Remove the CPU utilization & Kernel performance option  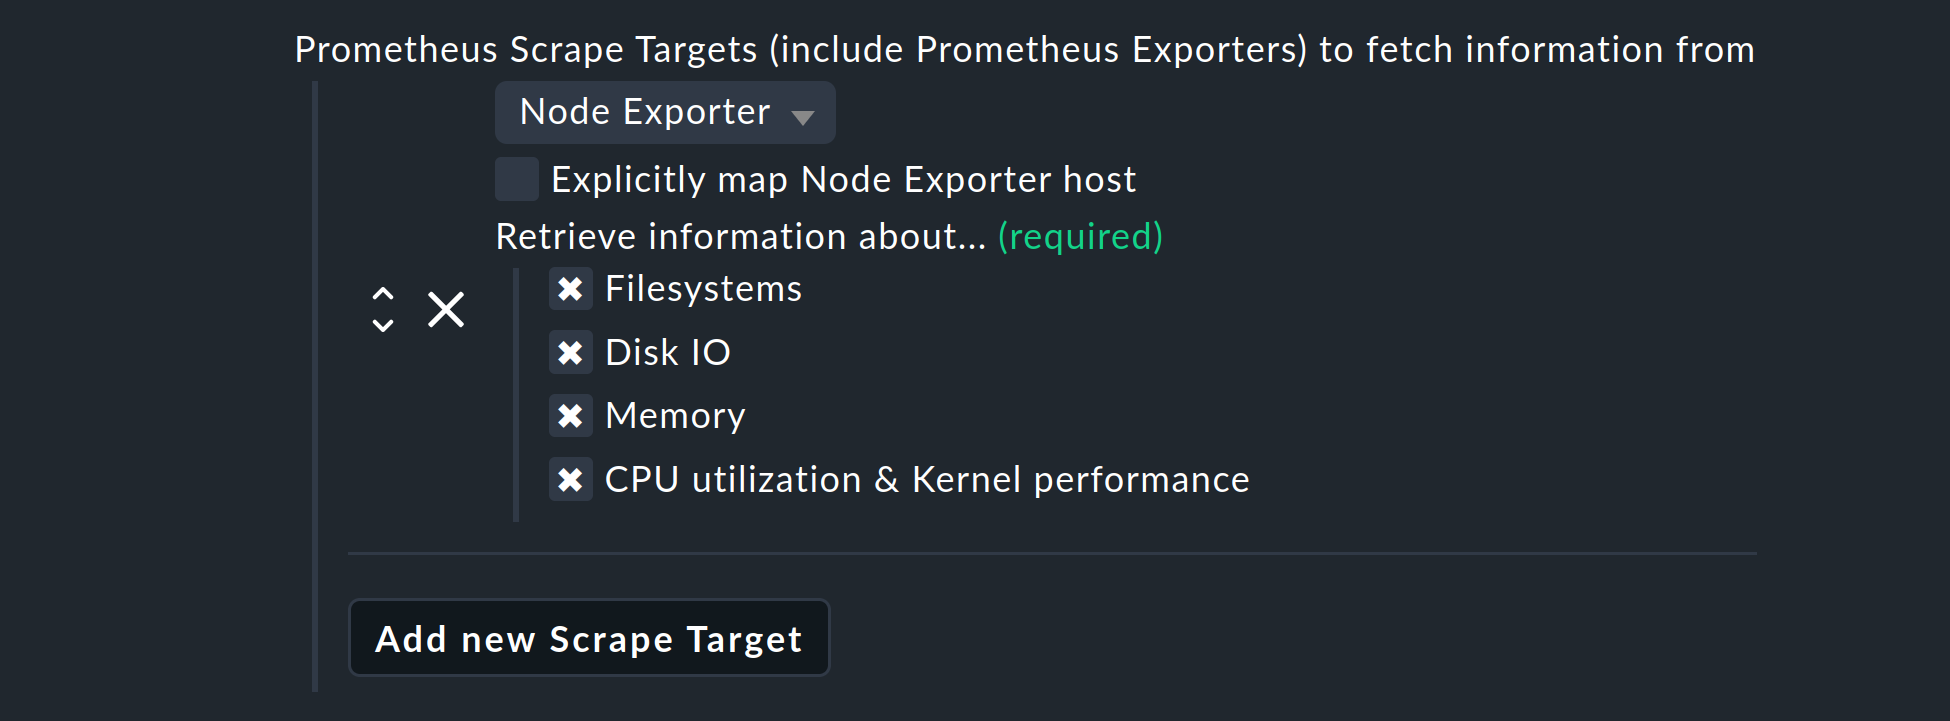click(571, 480)
